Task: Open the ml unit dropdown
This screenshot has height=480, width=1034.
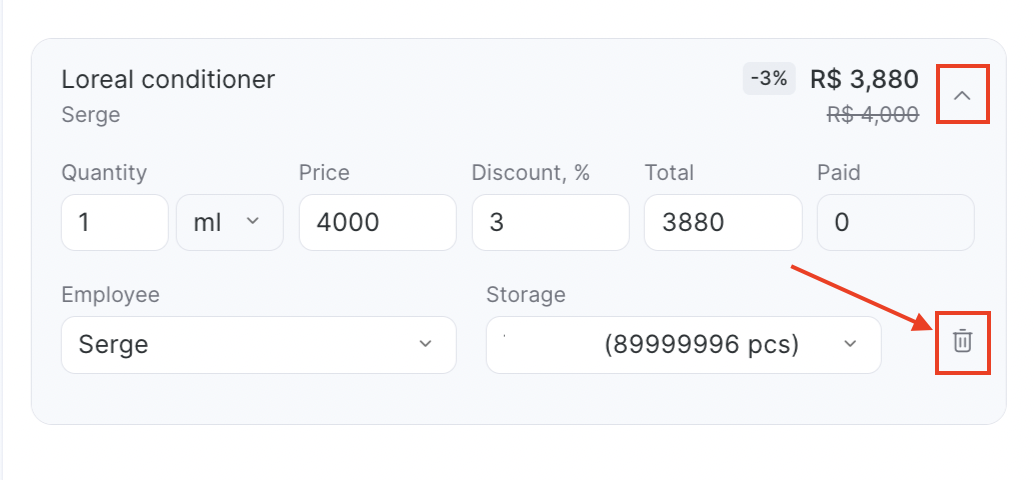Action: pos(229,222)
